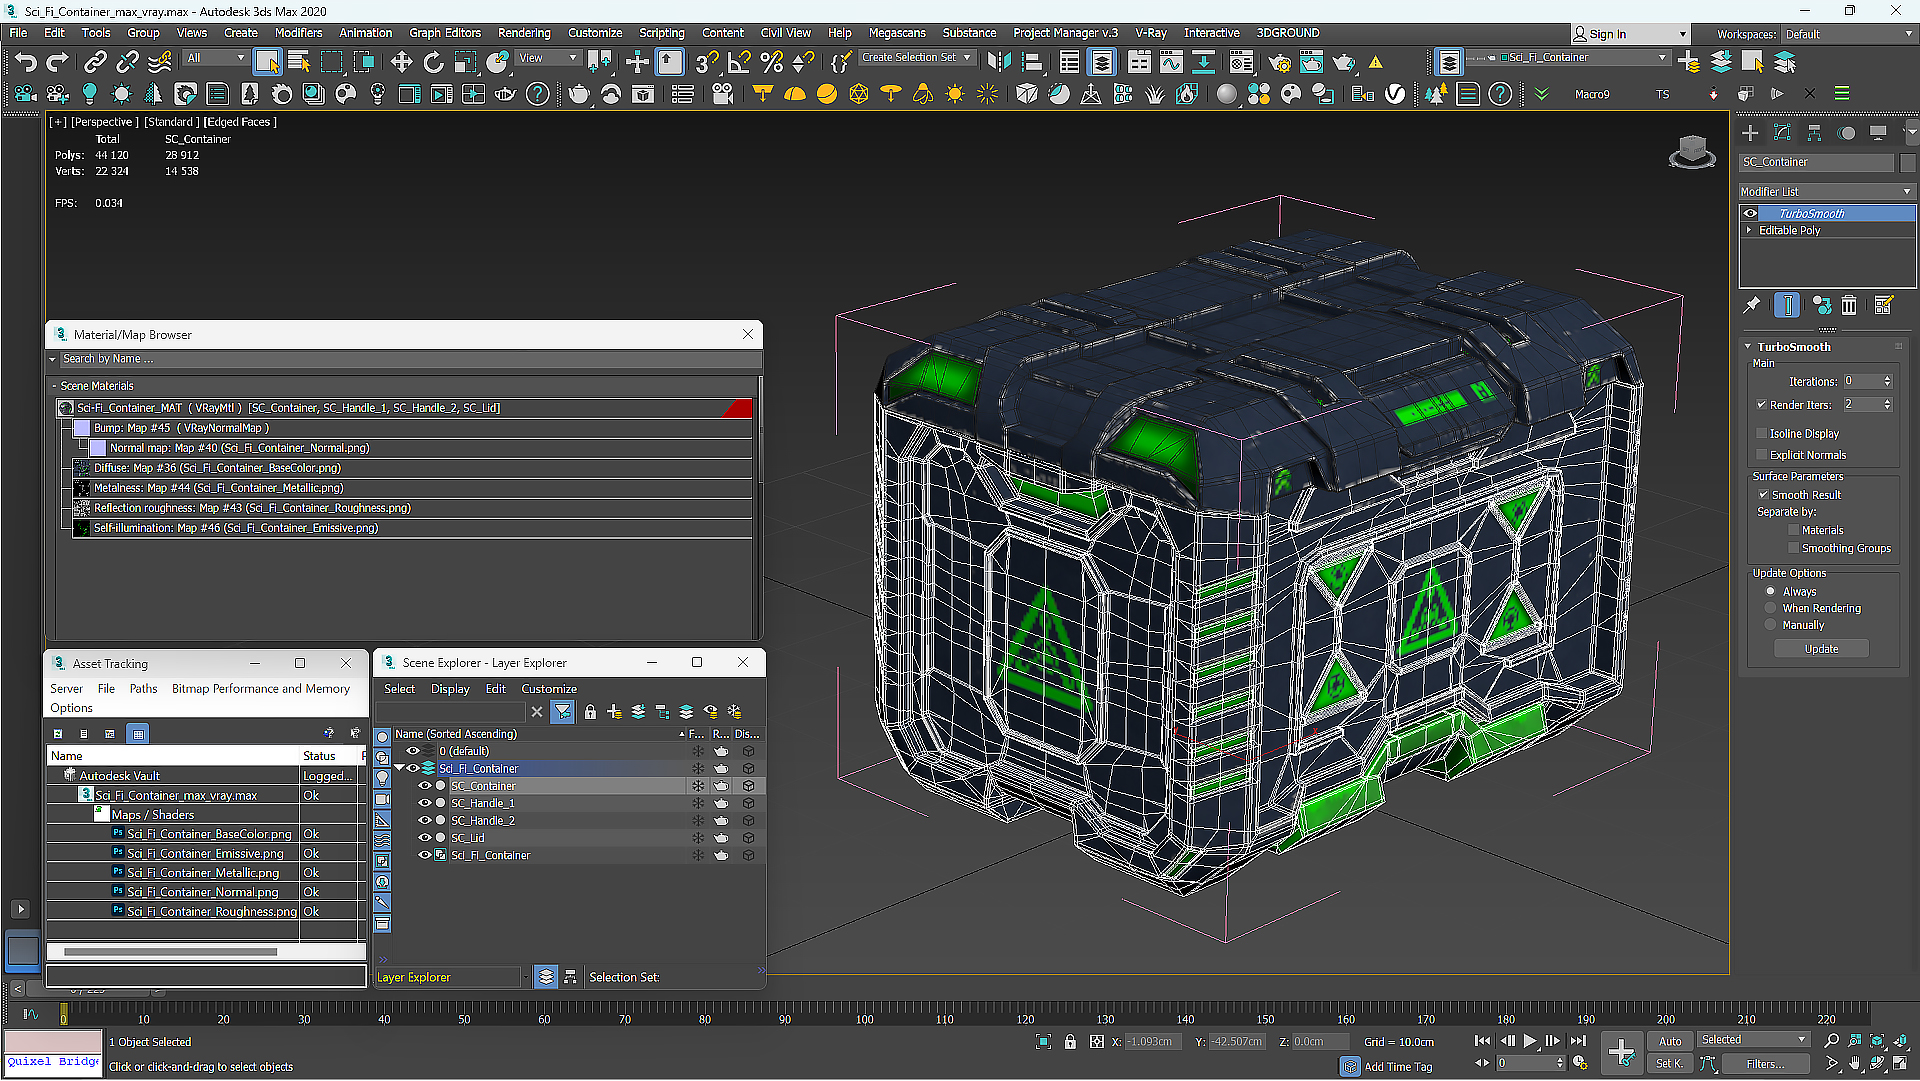Click Set Keys large plus button
The image size is (1920, 1081).
[1621, 1052]
